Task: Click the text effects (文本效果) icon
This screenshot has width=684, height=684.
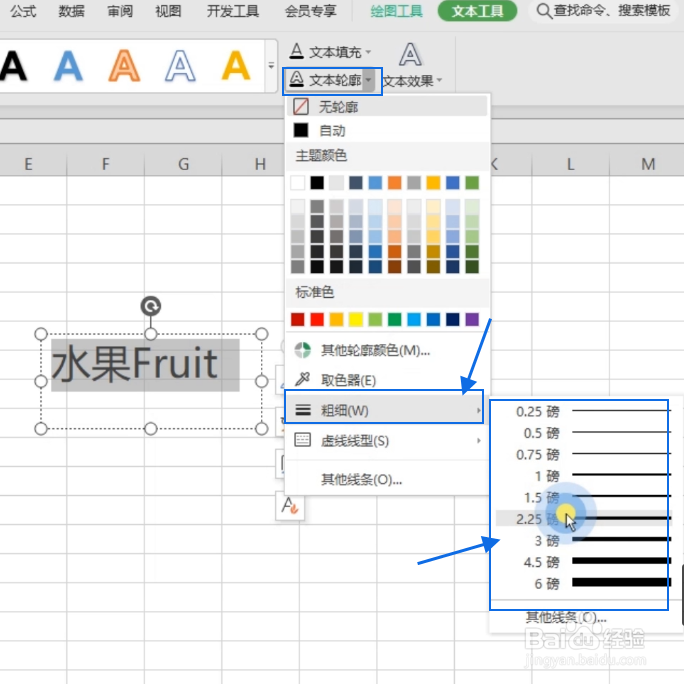Action: (x=410, y=55)
